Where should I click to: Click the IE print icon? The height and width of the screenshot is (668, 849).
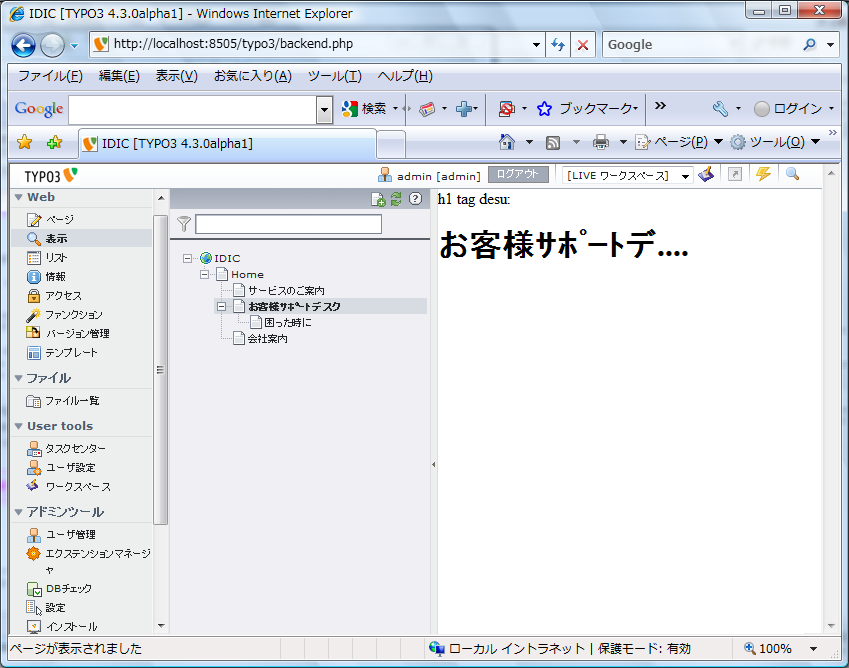(x=600, y=142)
